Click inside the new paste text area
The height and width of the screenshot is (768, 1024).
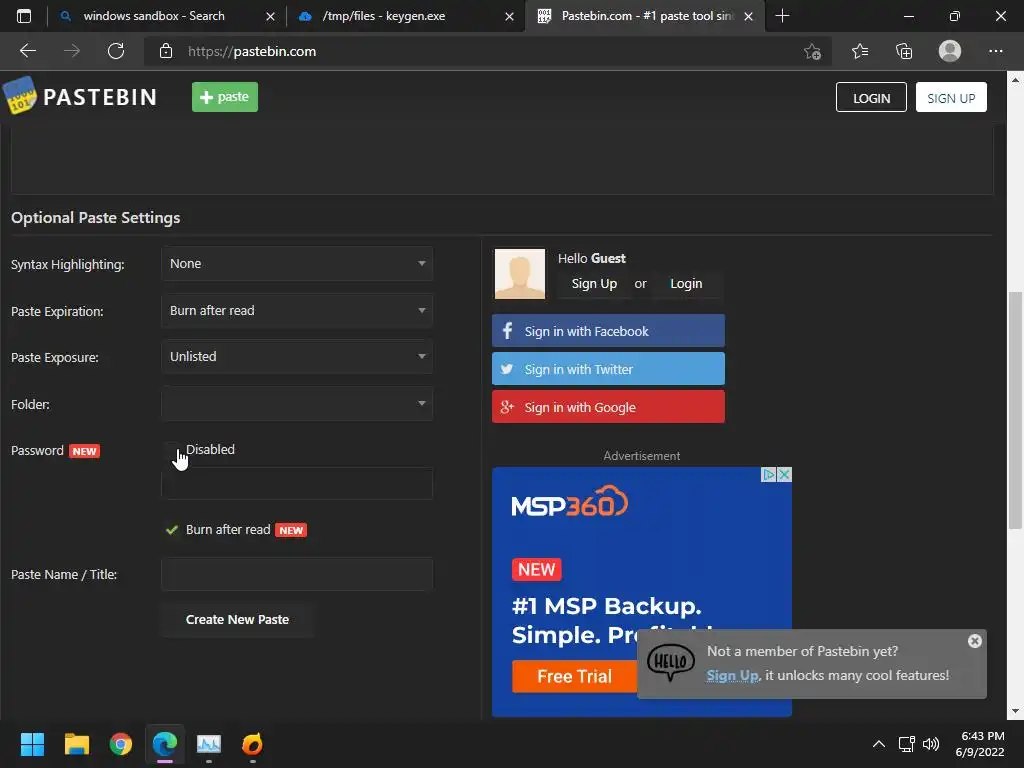502,161
